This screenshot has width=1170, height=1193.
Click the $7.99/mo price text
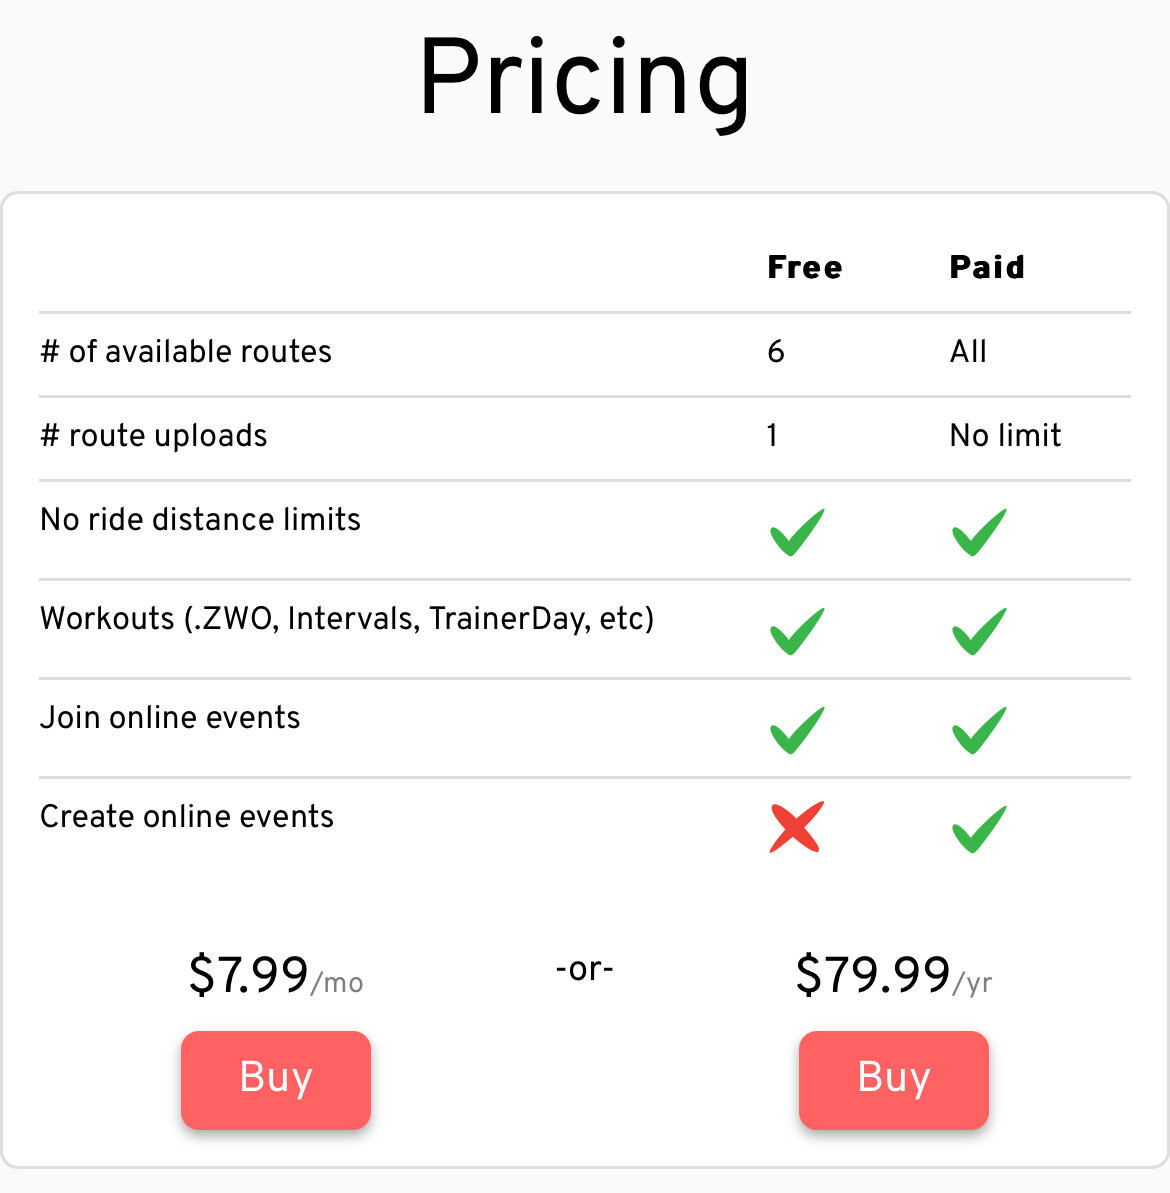point(275,975)
